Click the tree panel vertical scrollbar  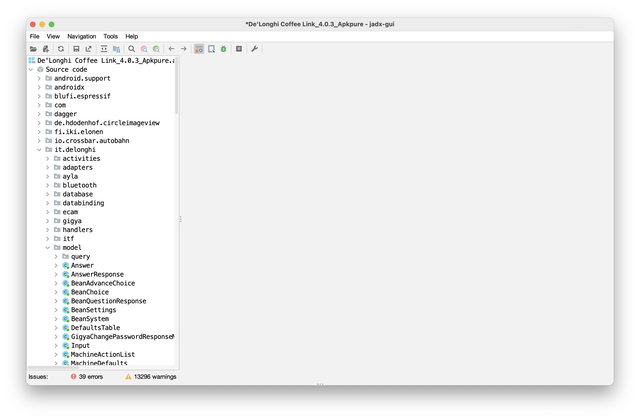click(177, 86)
